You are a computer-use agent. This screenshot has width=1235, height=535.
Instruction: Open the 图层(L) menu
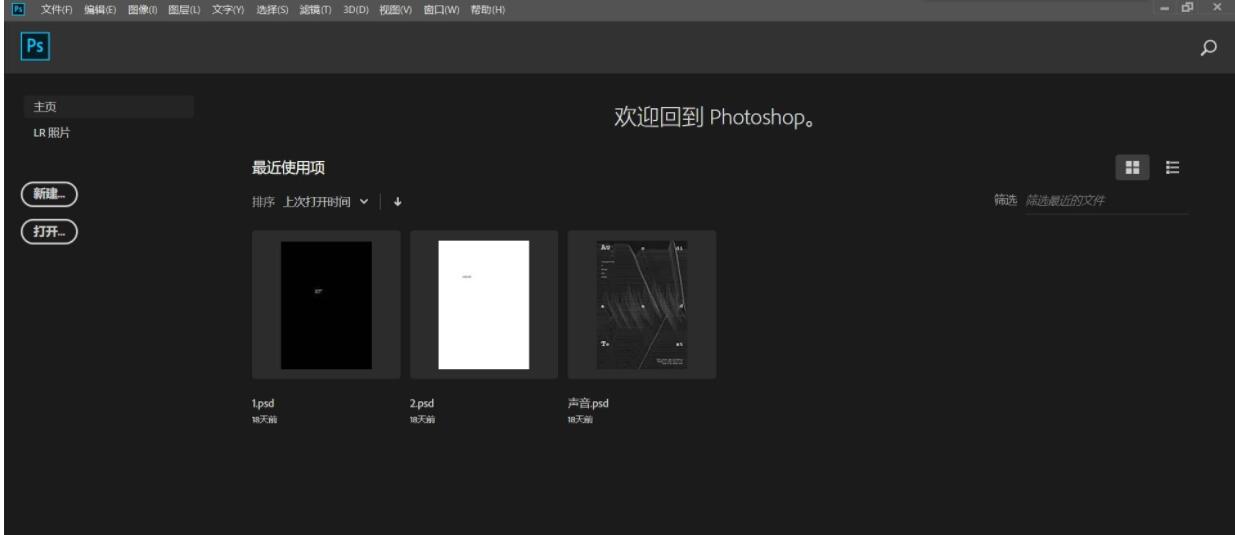click(x=185, y=9)
